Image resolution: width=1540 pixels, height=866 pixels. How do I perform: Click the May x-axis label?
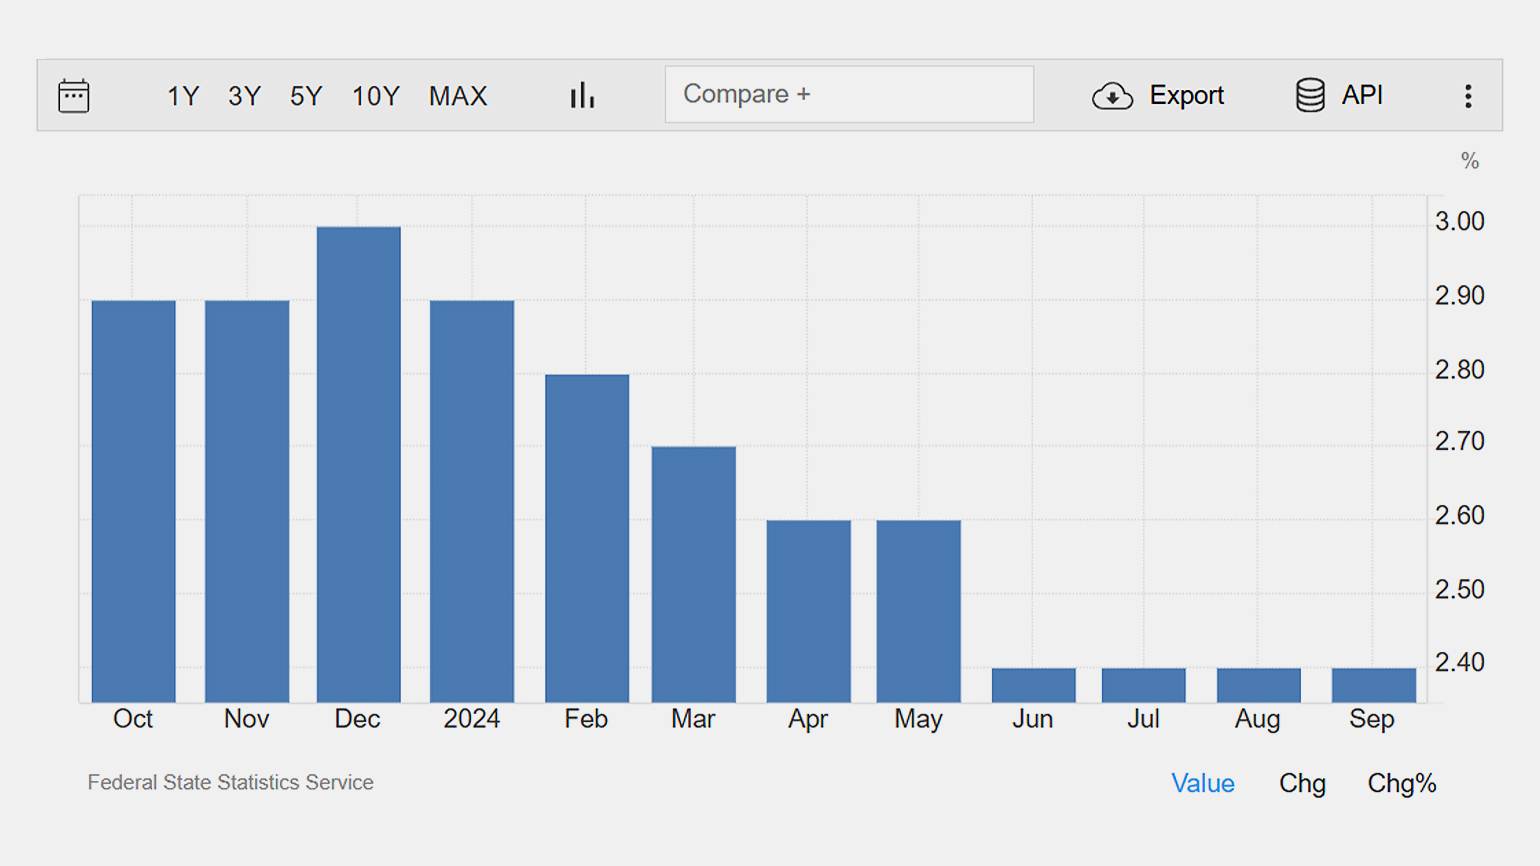coord(918,719)
